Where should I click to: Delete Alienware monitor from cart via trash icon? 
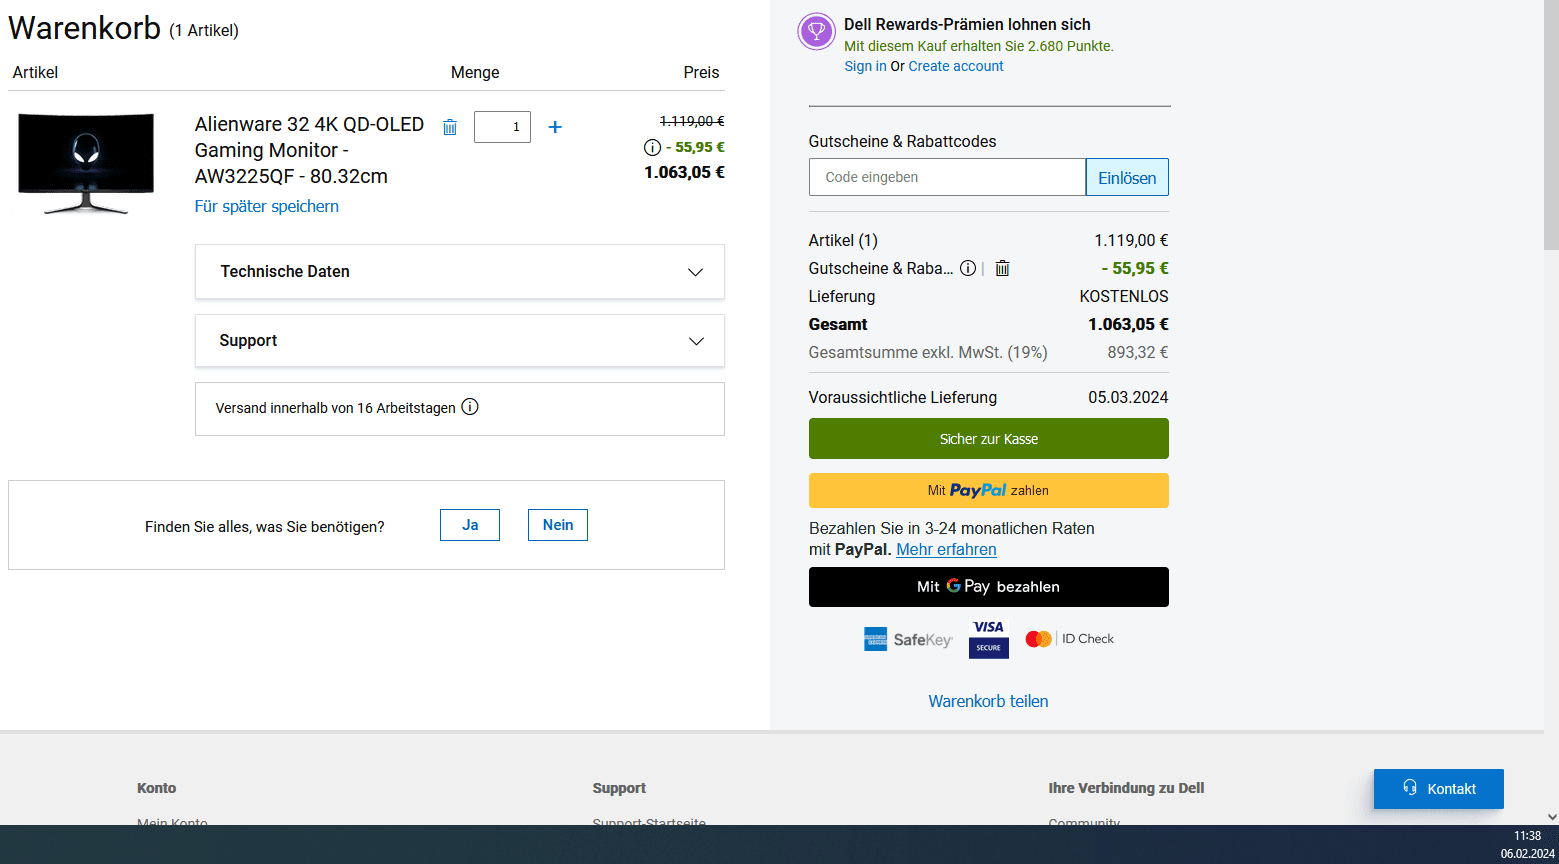click(450, 127)
